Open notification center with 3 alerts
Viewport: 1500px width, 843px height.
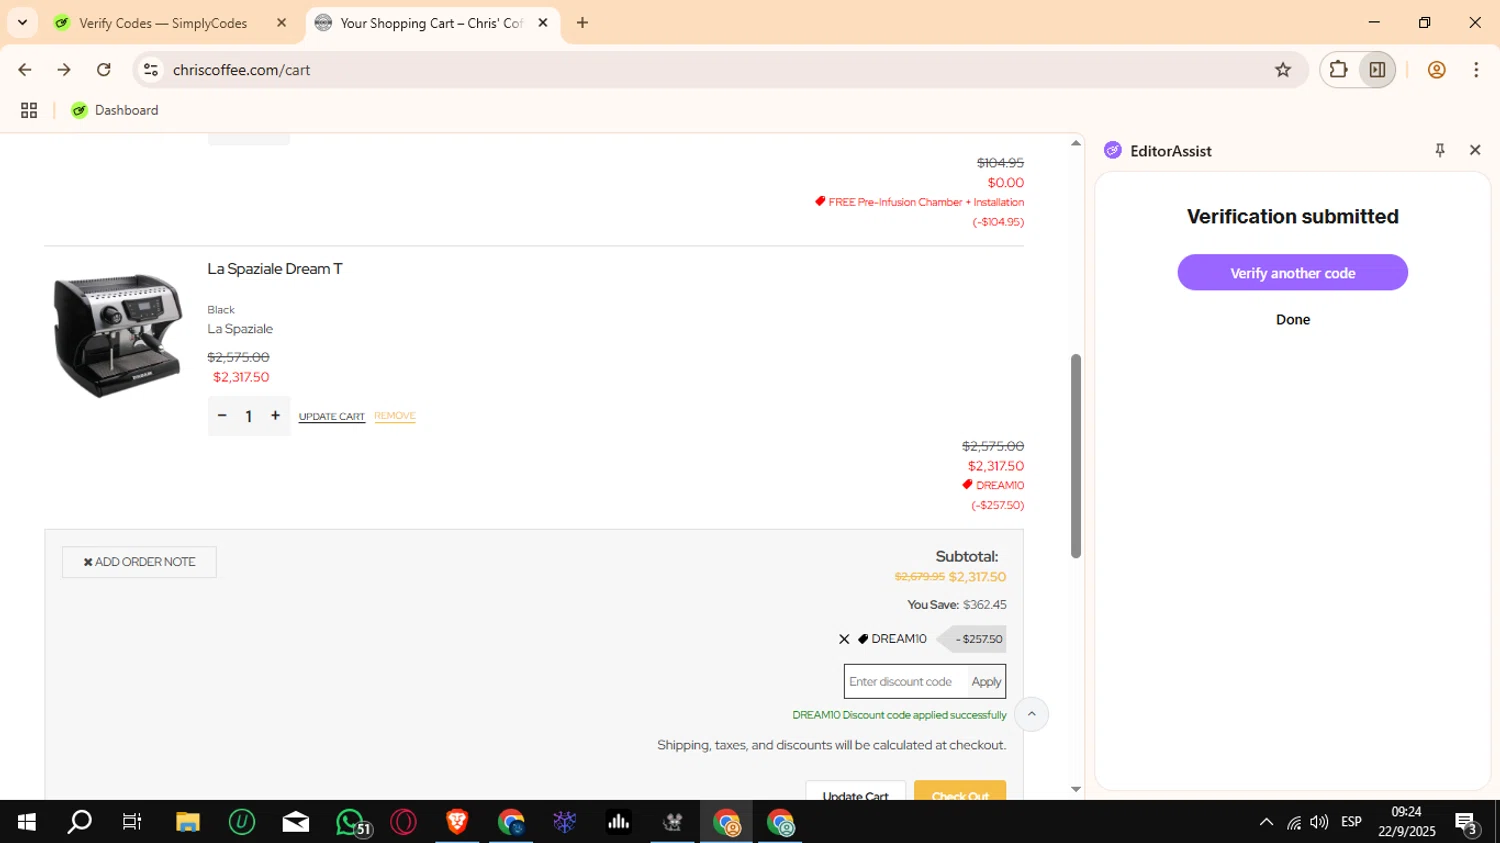click(1467, 823)
